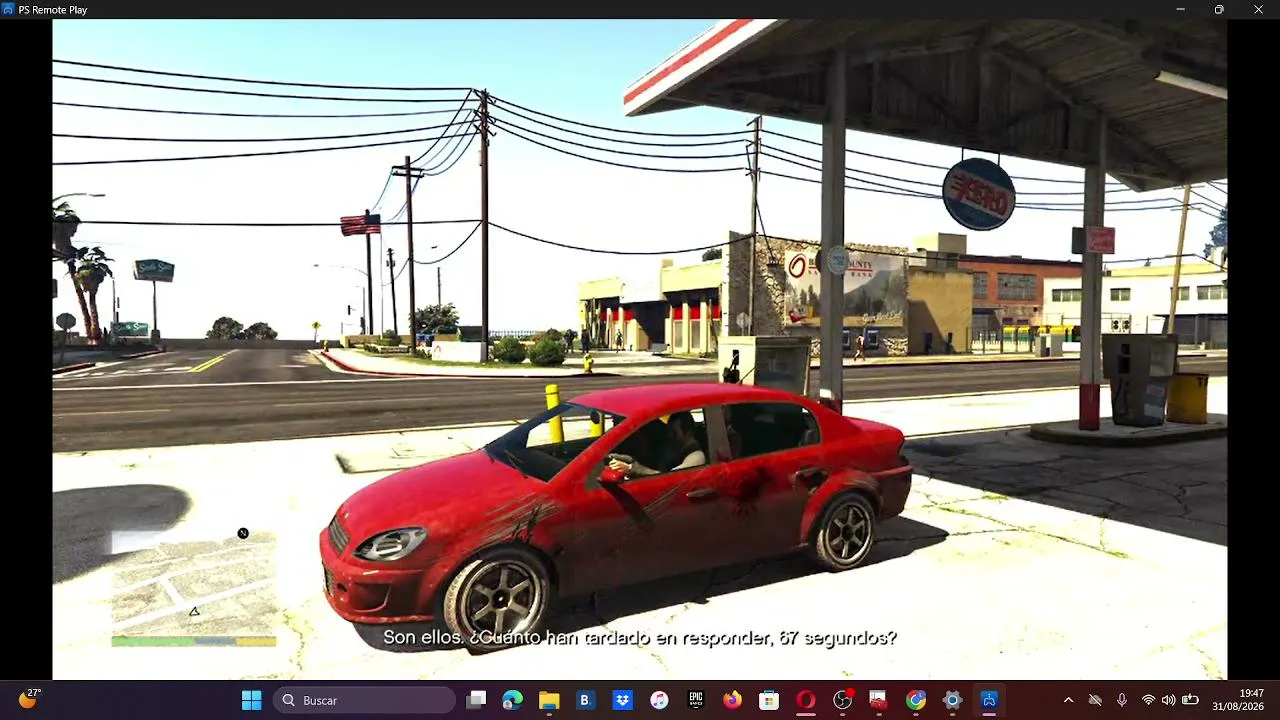Select PS Remote Play taskbar icon
1280x720 pixels.
pyautogui.click(x=989, y=700)
